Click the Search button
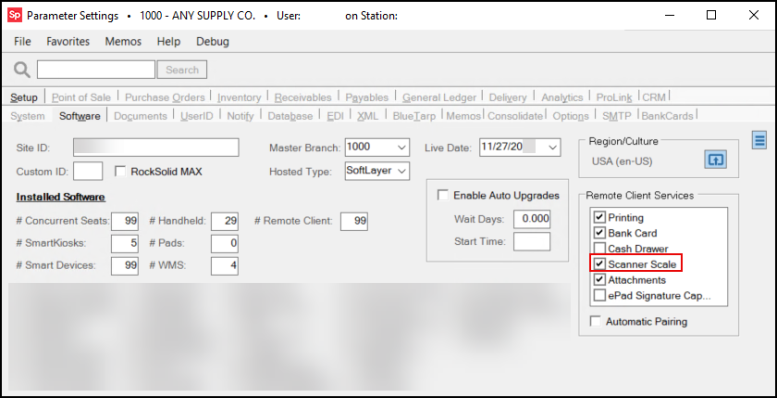 pyautogui.click(x=182, y=70)
